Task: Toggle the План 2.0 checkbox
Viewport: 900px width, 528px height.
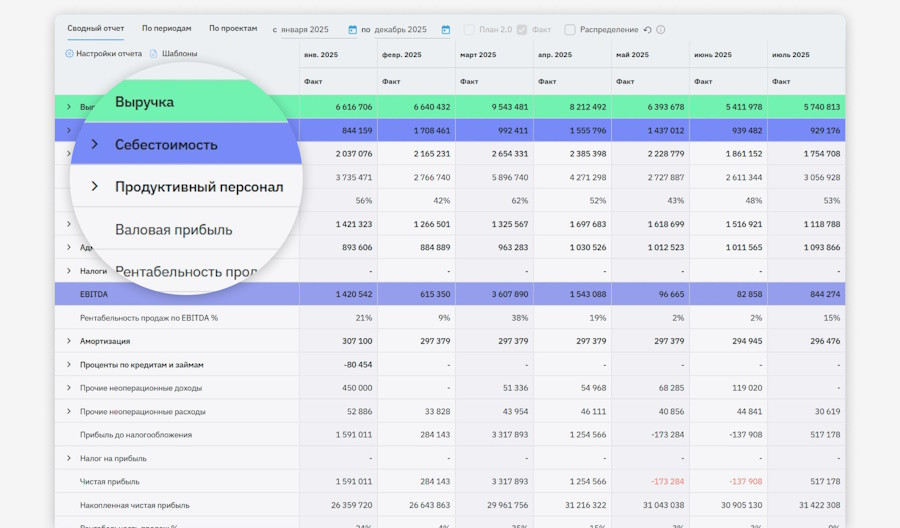Action: pos(470,30)
